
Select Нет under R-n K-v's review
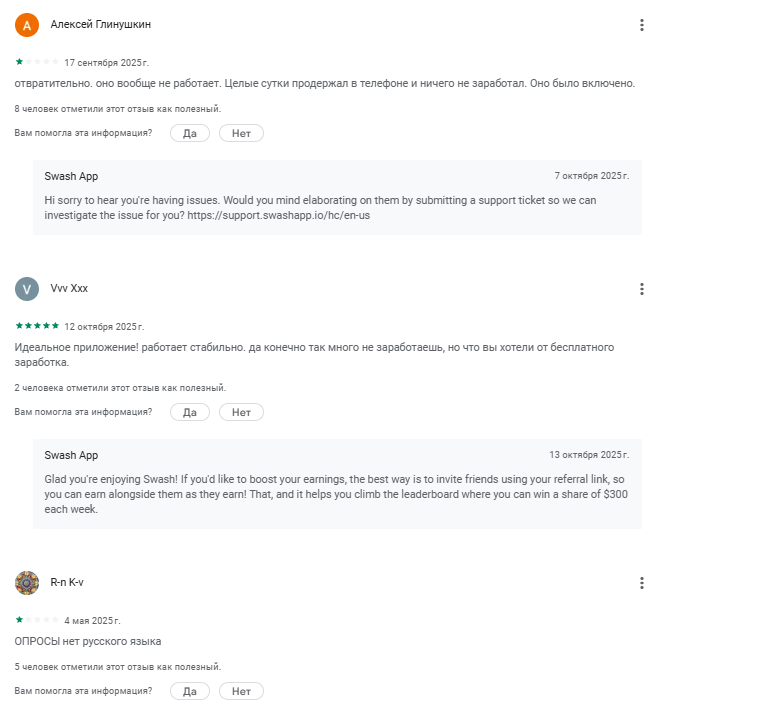click(x=241, y=691)
